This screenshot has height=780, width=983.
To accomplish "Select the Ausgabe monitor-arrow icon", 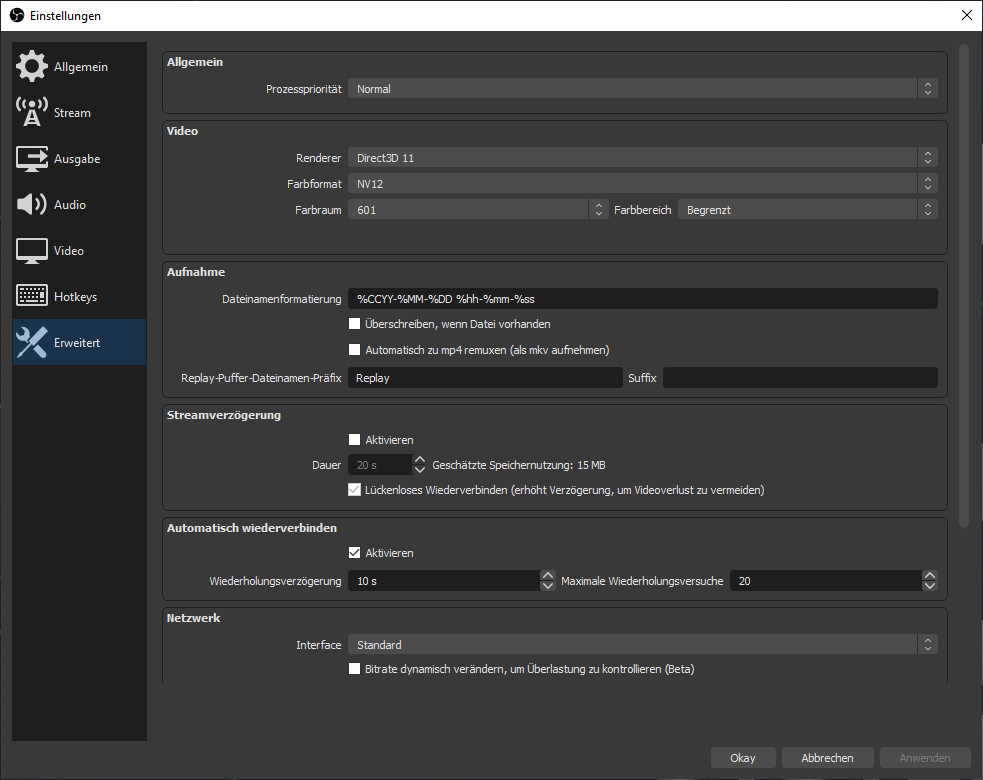I will click(32, 159).
